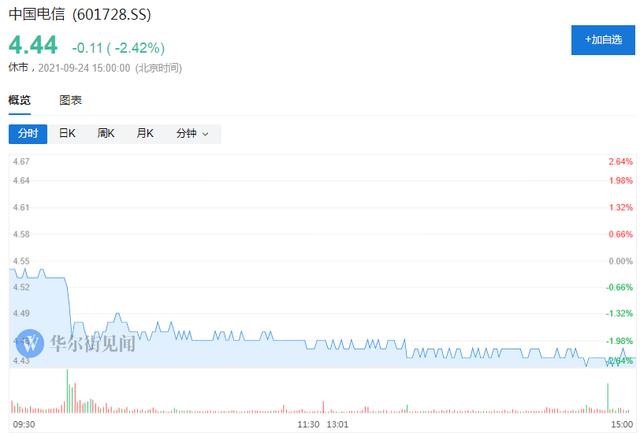Switch chart to 日K
640x433 pixels.
pos(67,133)
